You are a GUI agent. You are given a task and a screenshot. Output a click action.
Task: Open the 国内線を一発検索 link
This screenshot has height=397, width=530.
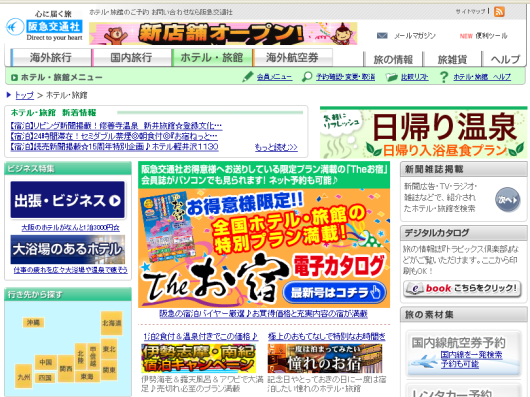click(471, 359)
